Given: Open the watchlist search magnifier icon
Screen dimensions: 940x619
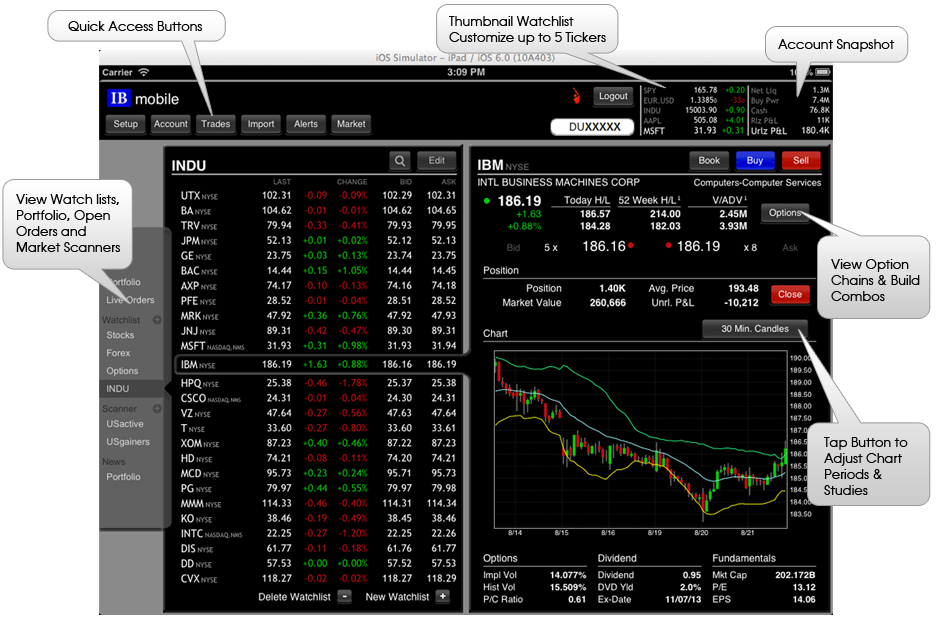Looking at the screenshot, I should pyautogui.click(x=400, y=161).
